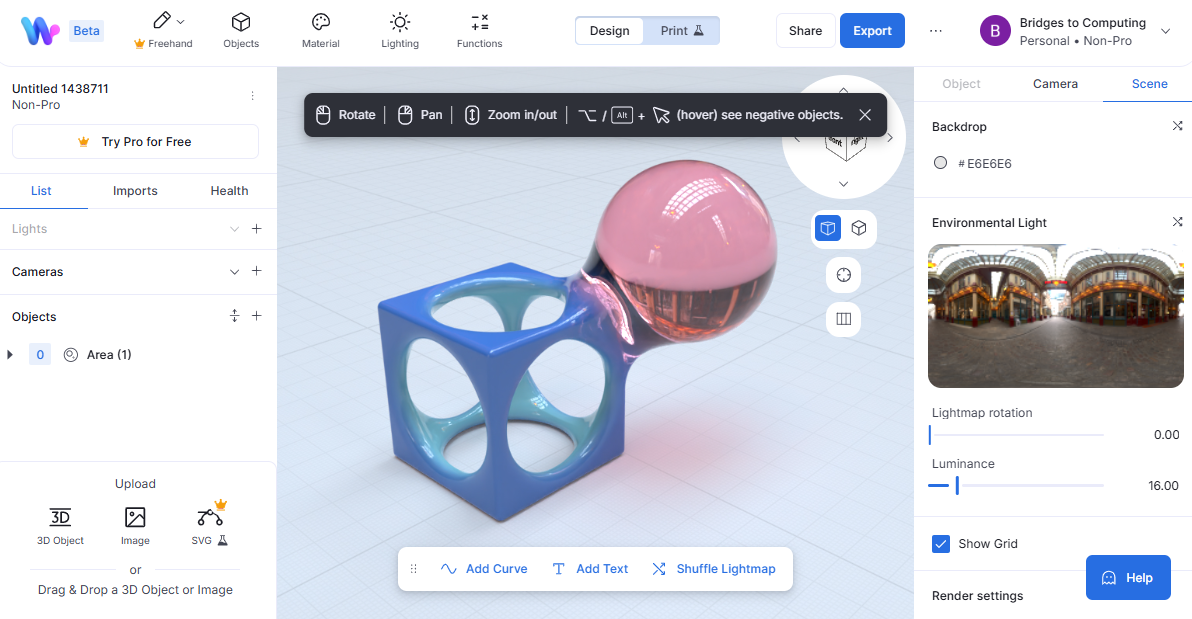
Task: Switch to Print mode toggle
Action: click(682, 31)
